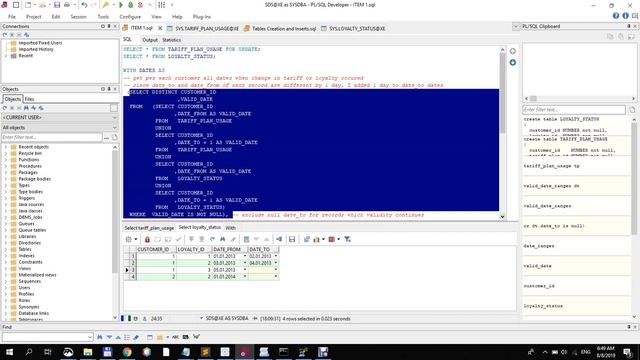
Task: Switch to the Files tab in Objects panel
Action: [x=29, y=99]
